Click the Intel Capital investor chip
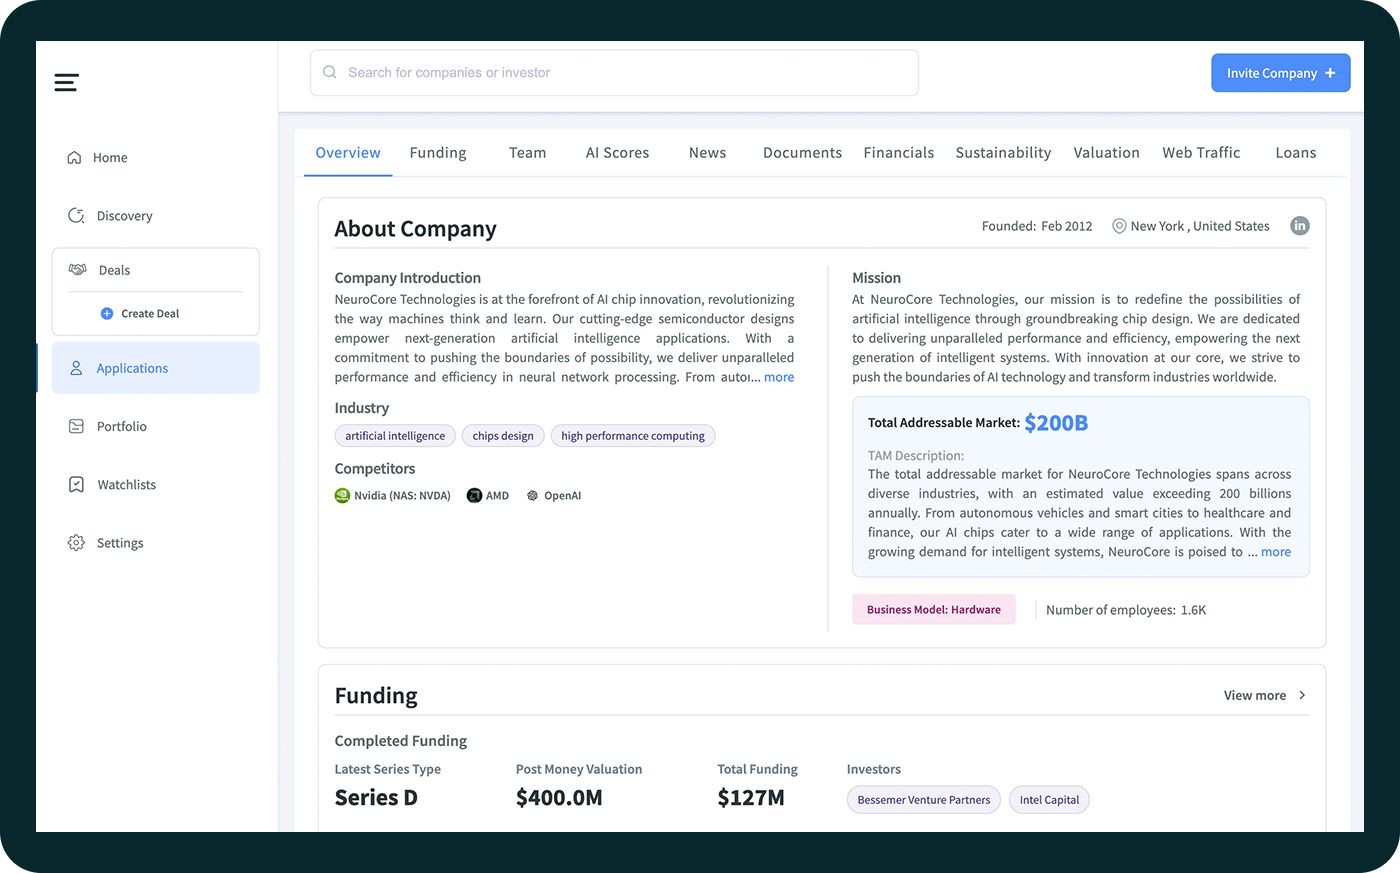The image size is (1400, 873). point(1049,800)
